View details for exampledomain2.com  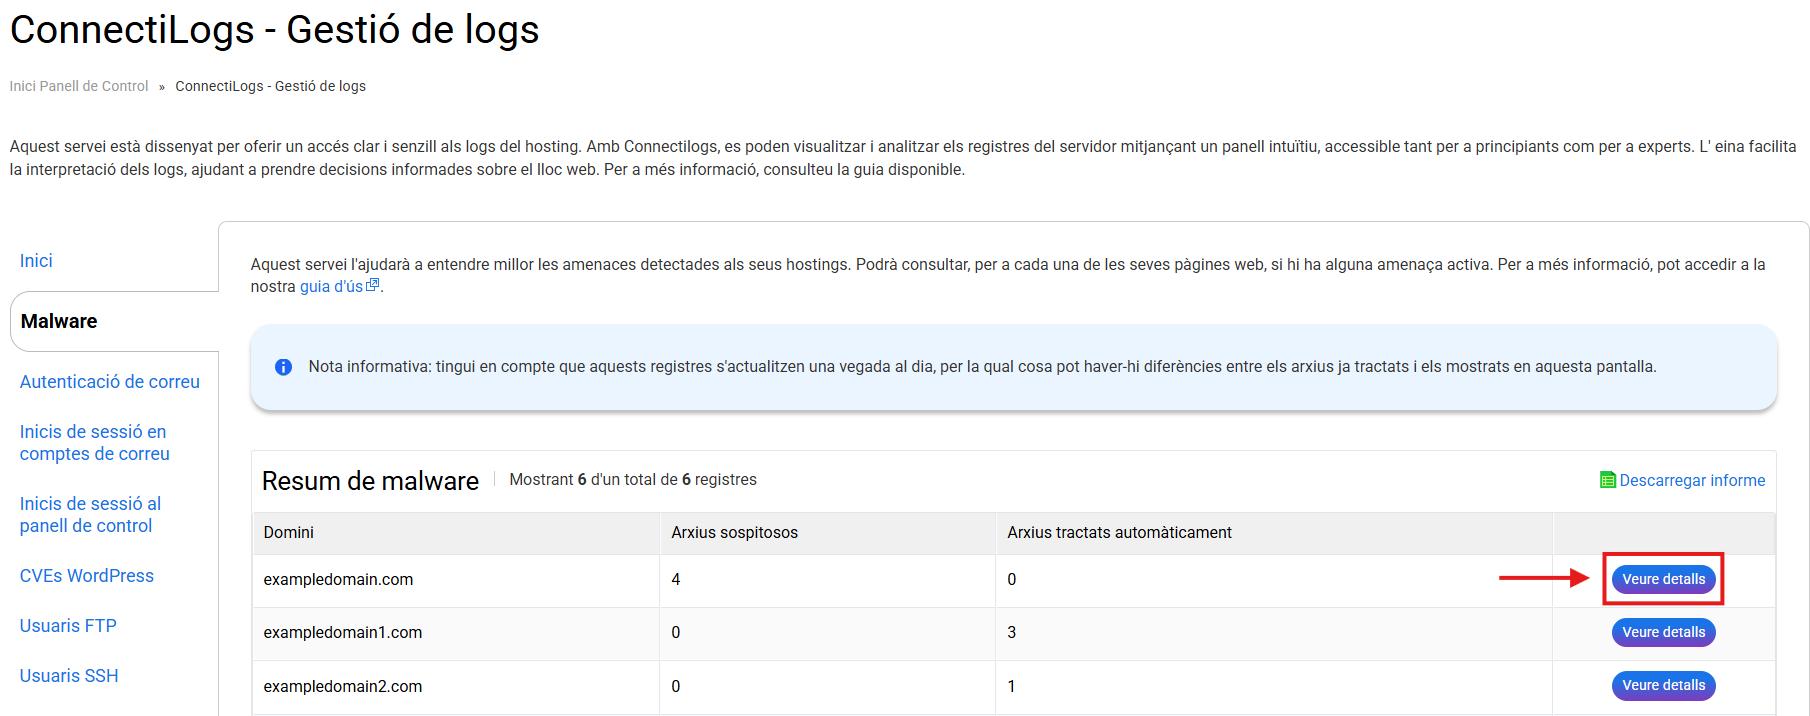click(1663, 685)
